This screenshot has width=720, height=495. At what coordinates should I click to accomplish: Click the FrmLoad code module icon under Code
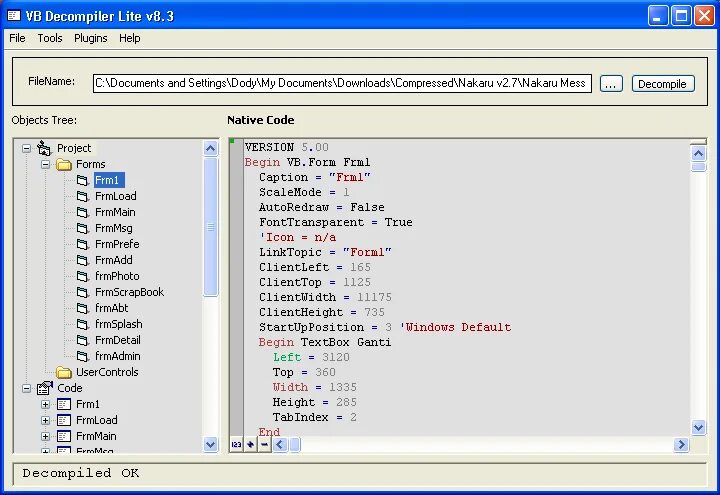tap(64, 421)
